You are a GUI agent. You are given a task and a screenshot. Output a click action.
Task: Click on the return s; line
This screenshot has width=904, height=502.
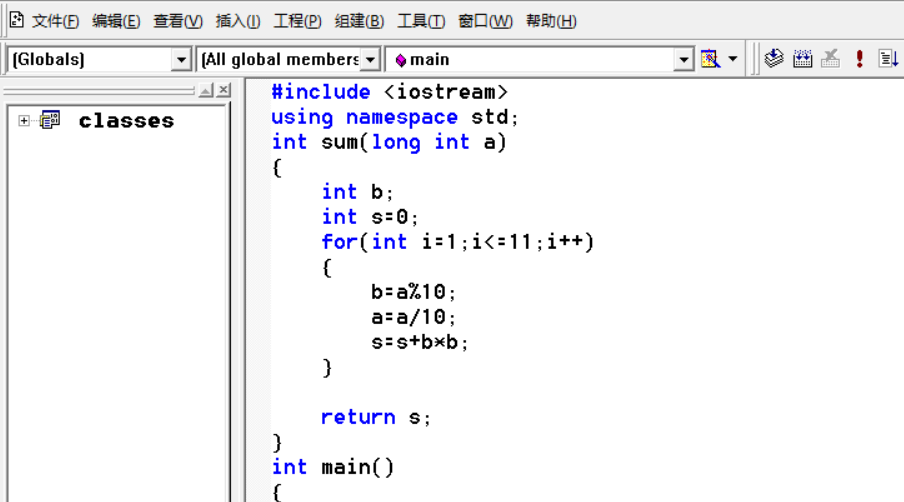[x=375, y=417]
